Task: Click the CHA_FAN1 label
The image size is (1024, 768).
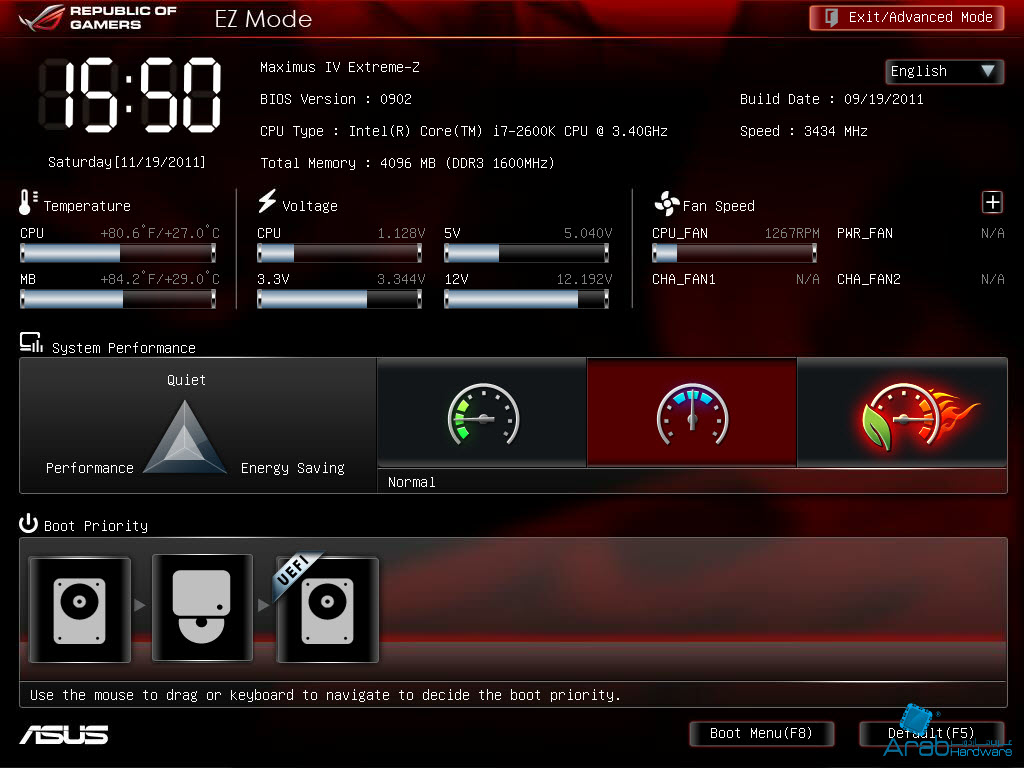Action: 684,280
